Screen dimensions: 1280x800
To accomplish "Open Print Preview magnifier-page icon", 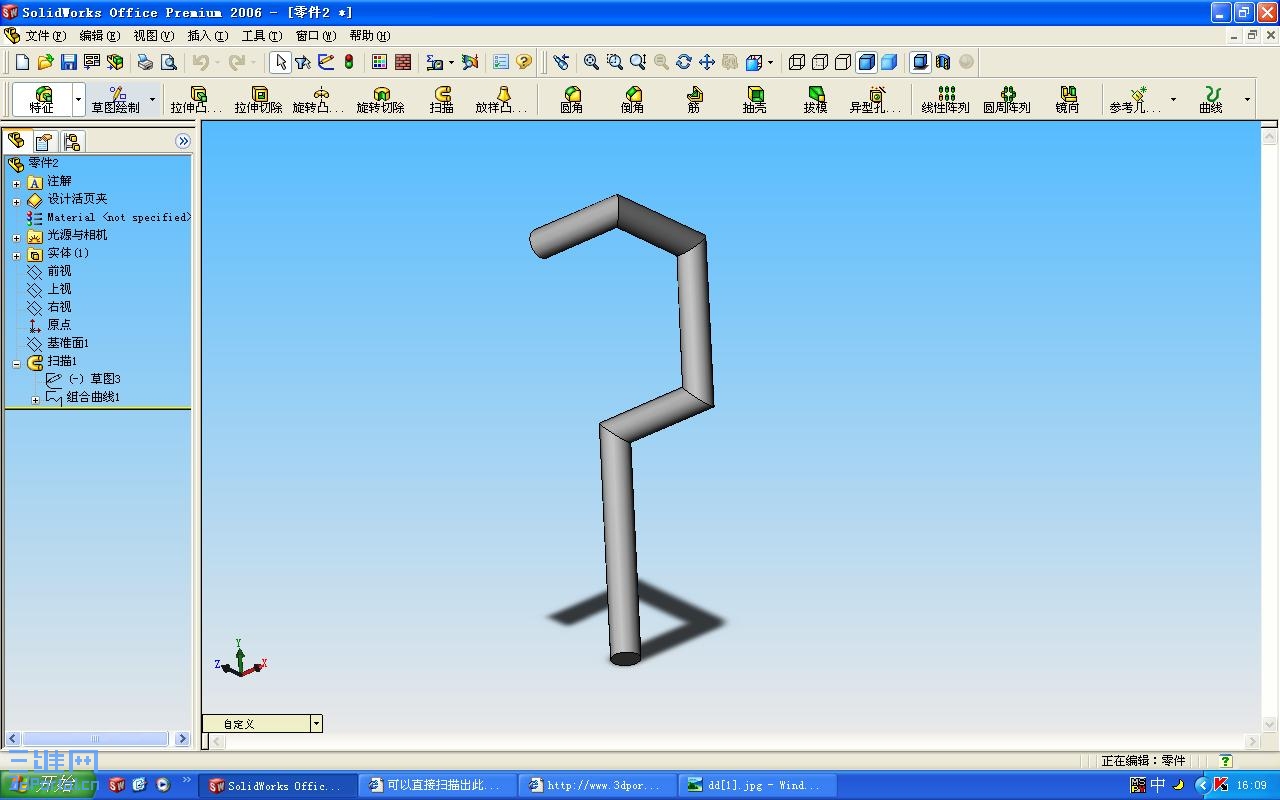I will [169, 62].
